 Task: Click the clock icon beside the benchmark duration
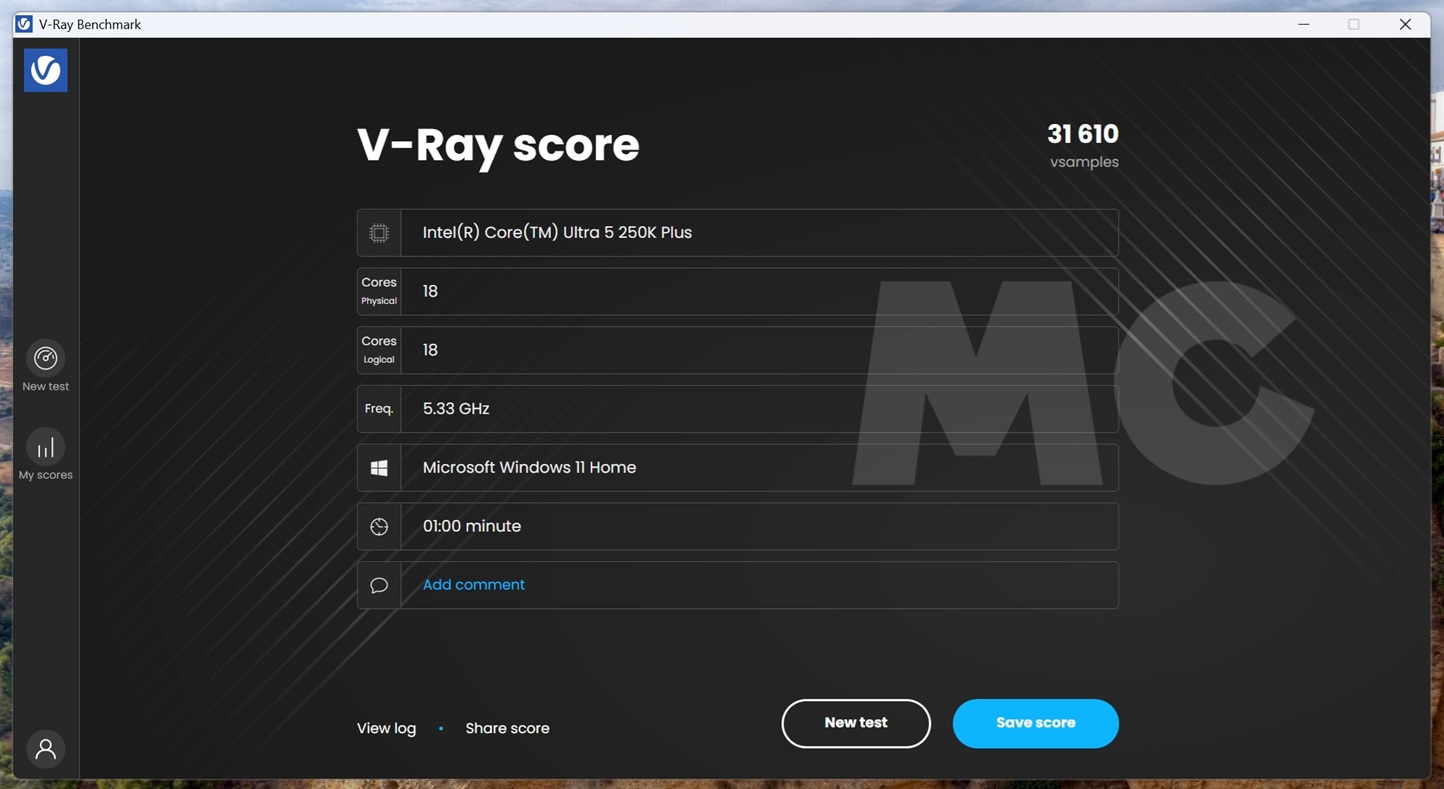[x=379, y=526]
